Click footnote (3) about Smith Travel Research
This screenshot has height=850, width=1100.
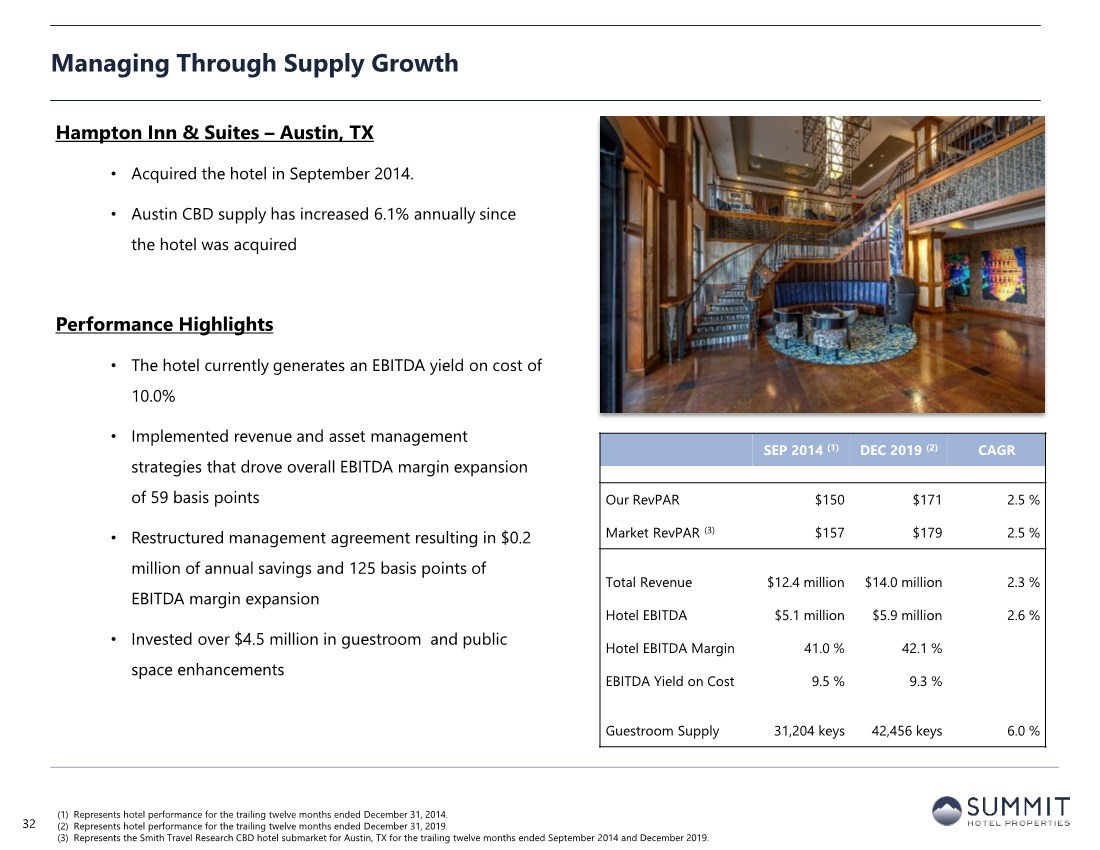point(383,837)
